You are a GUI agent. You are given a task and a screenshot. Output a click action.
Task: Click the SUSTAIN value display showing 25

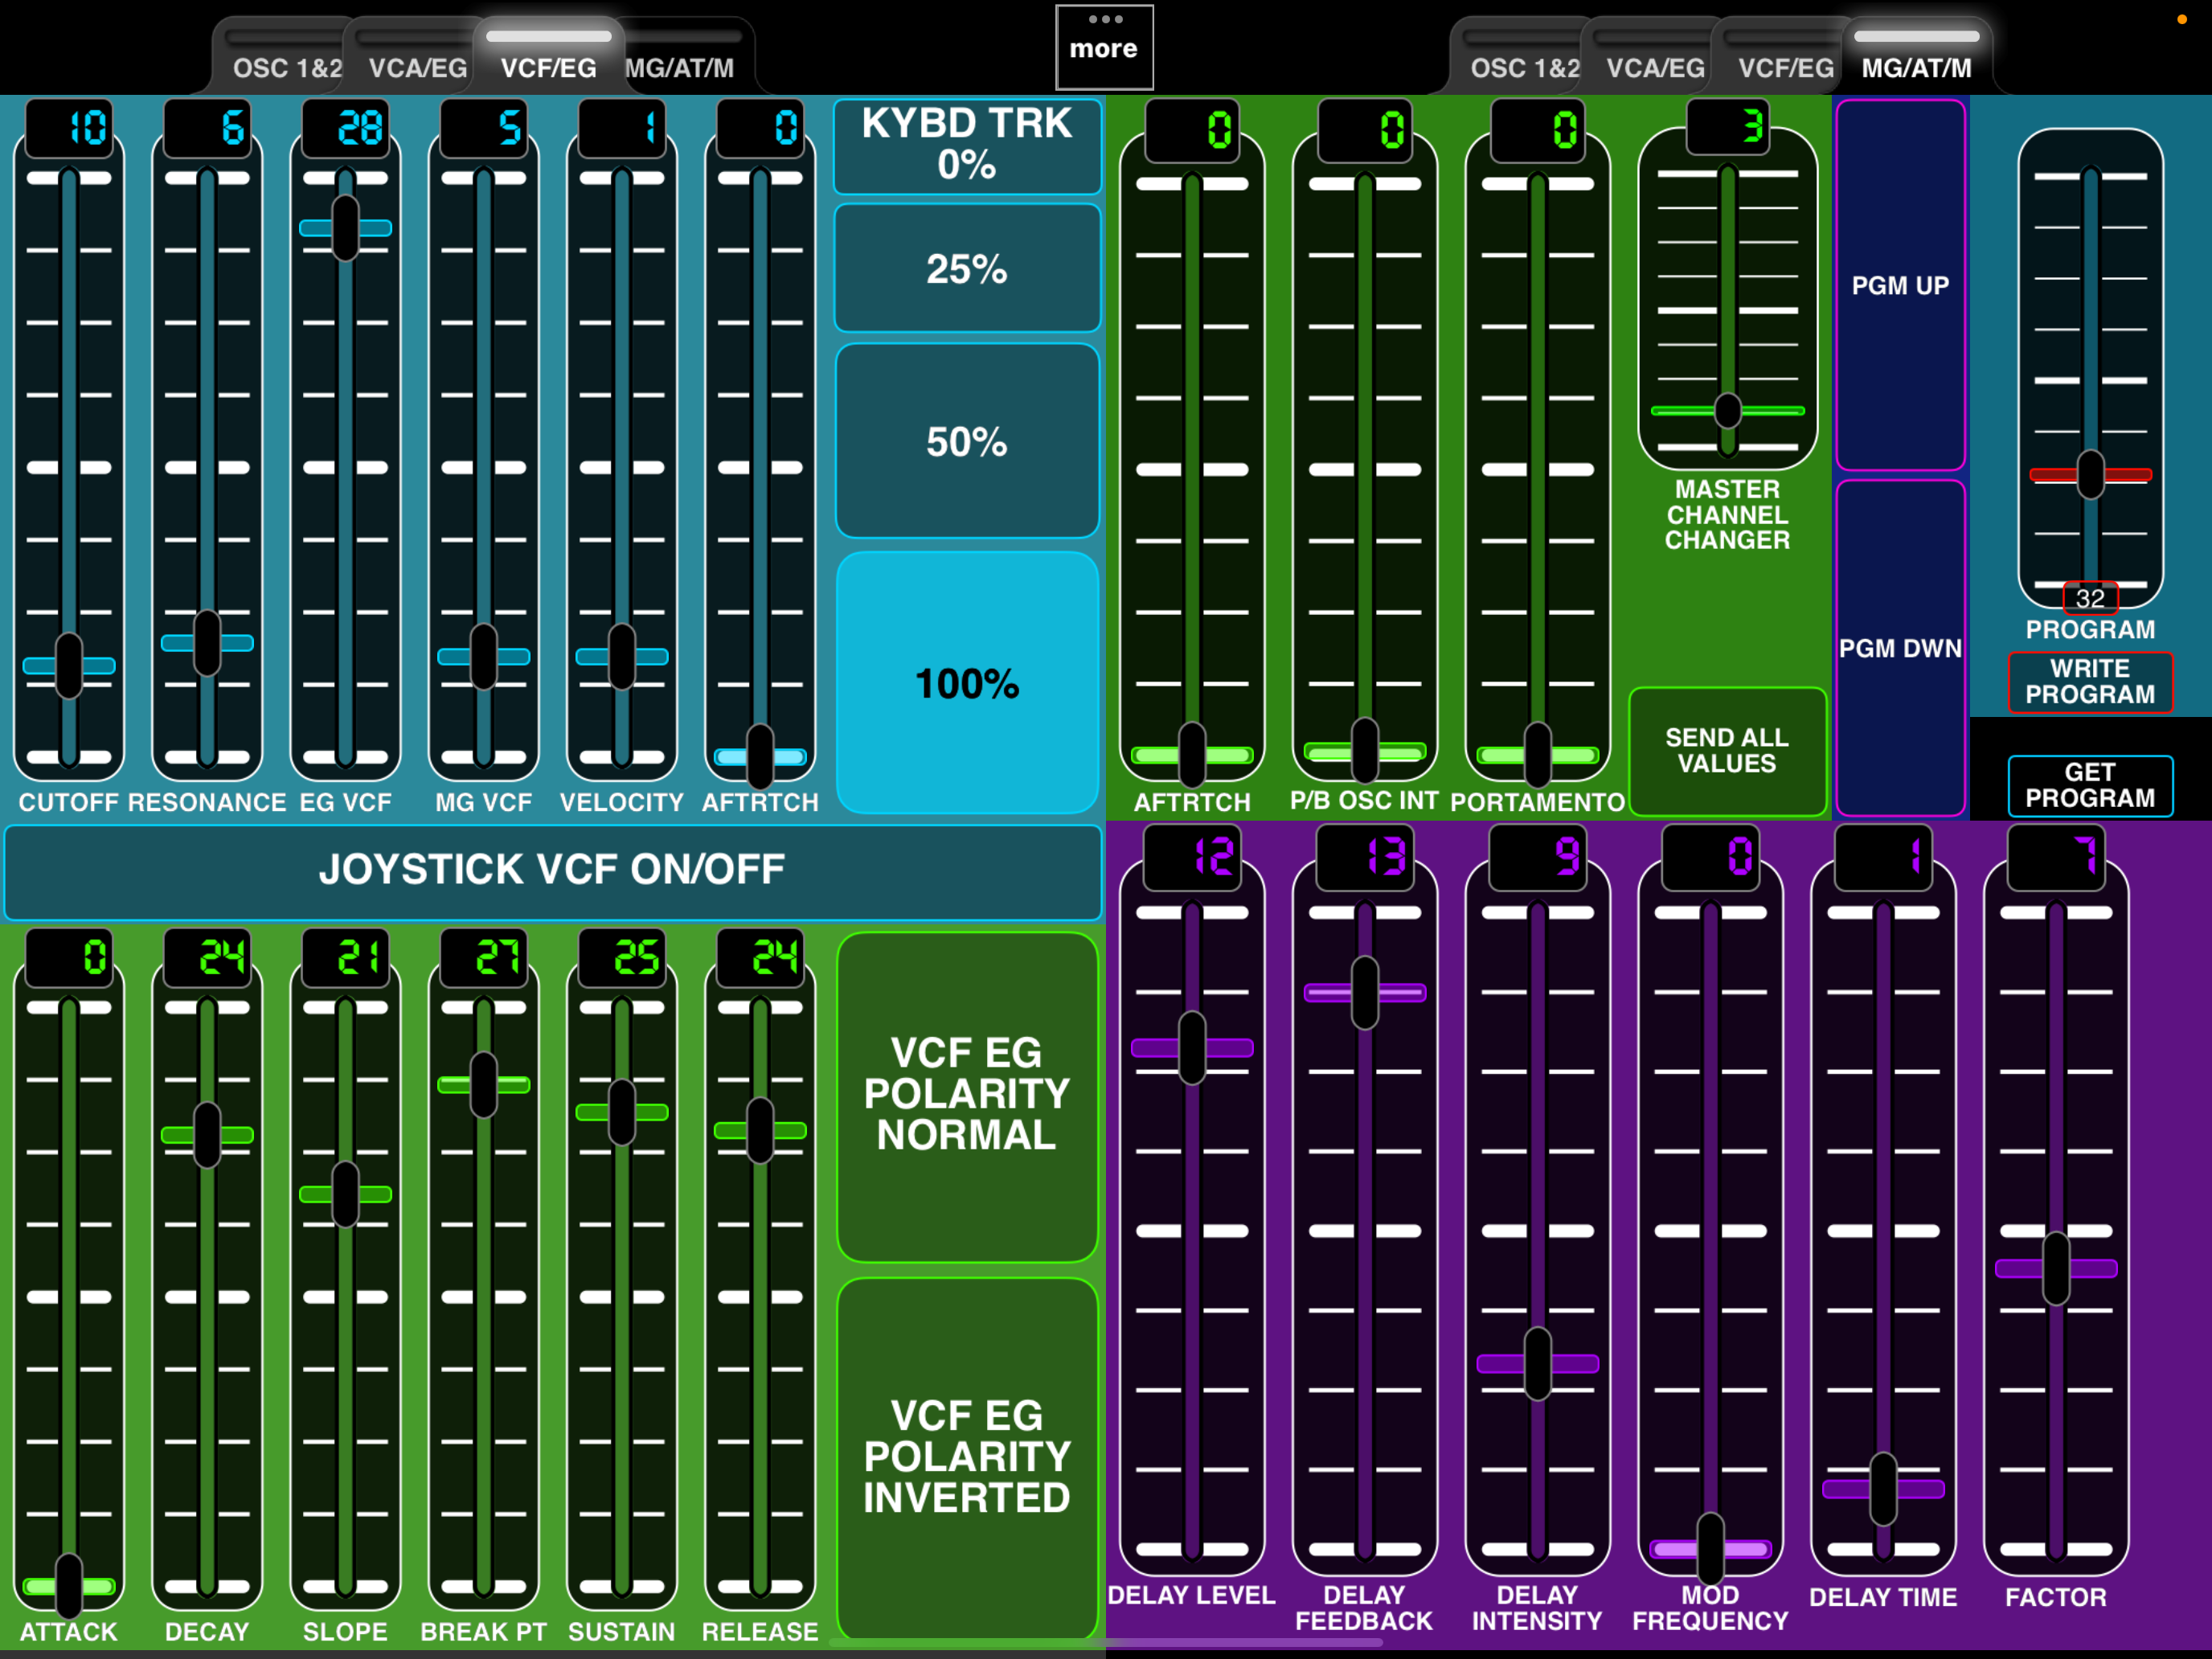pyautogui.click(x=621, y=957)
